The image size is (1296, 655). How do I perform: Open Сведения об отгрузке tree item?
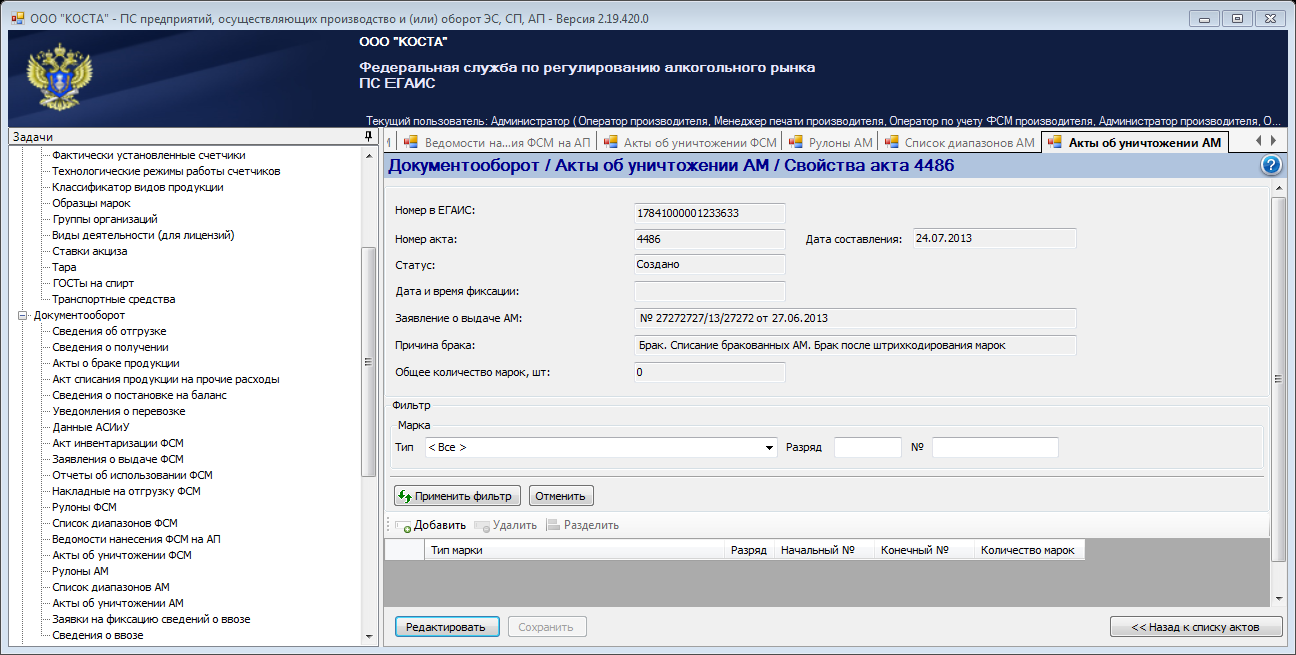click(x=109, y=331)
